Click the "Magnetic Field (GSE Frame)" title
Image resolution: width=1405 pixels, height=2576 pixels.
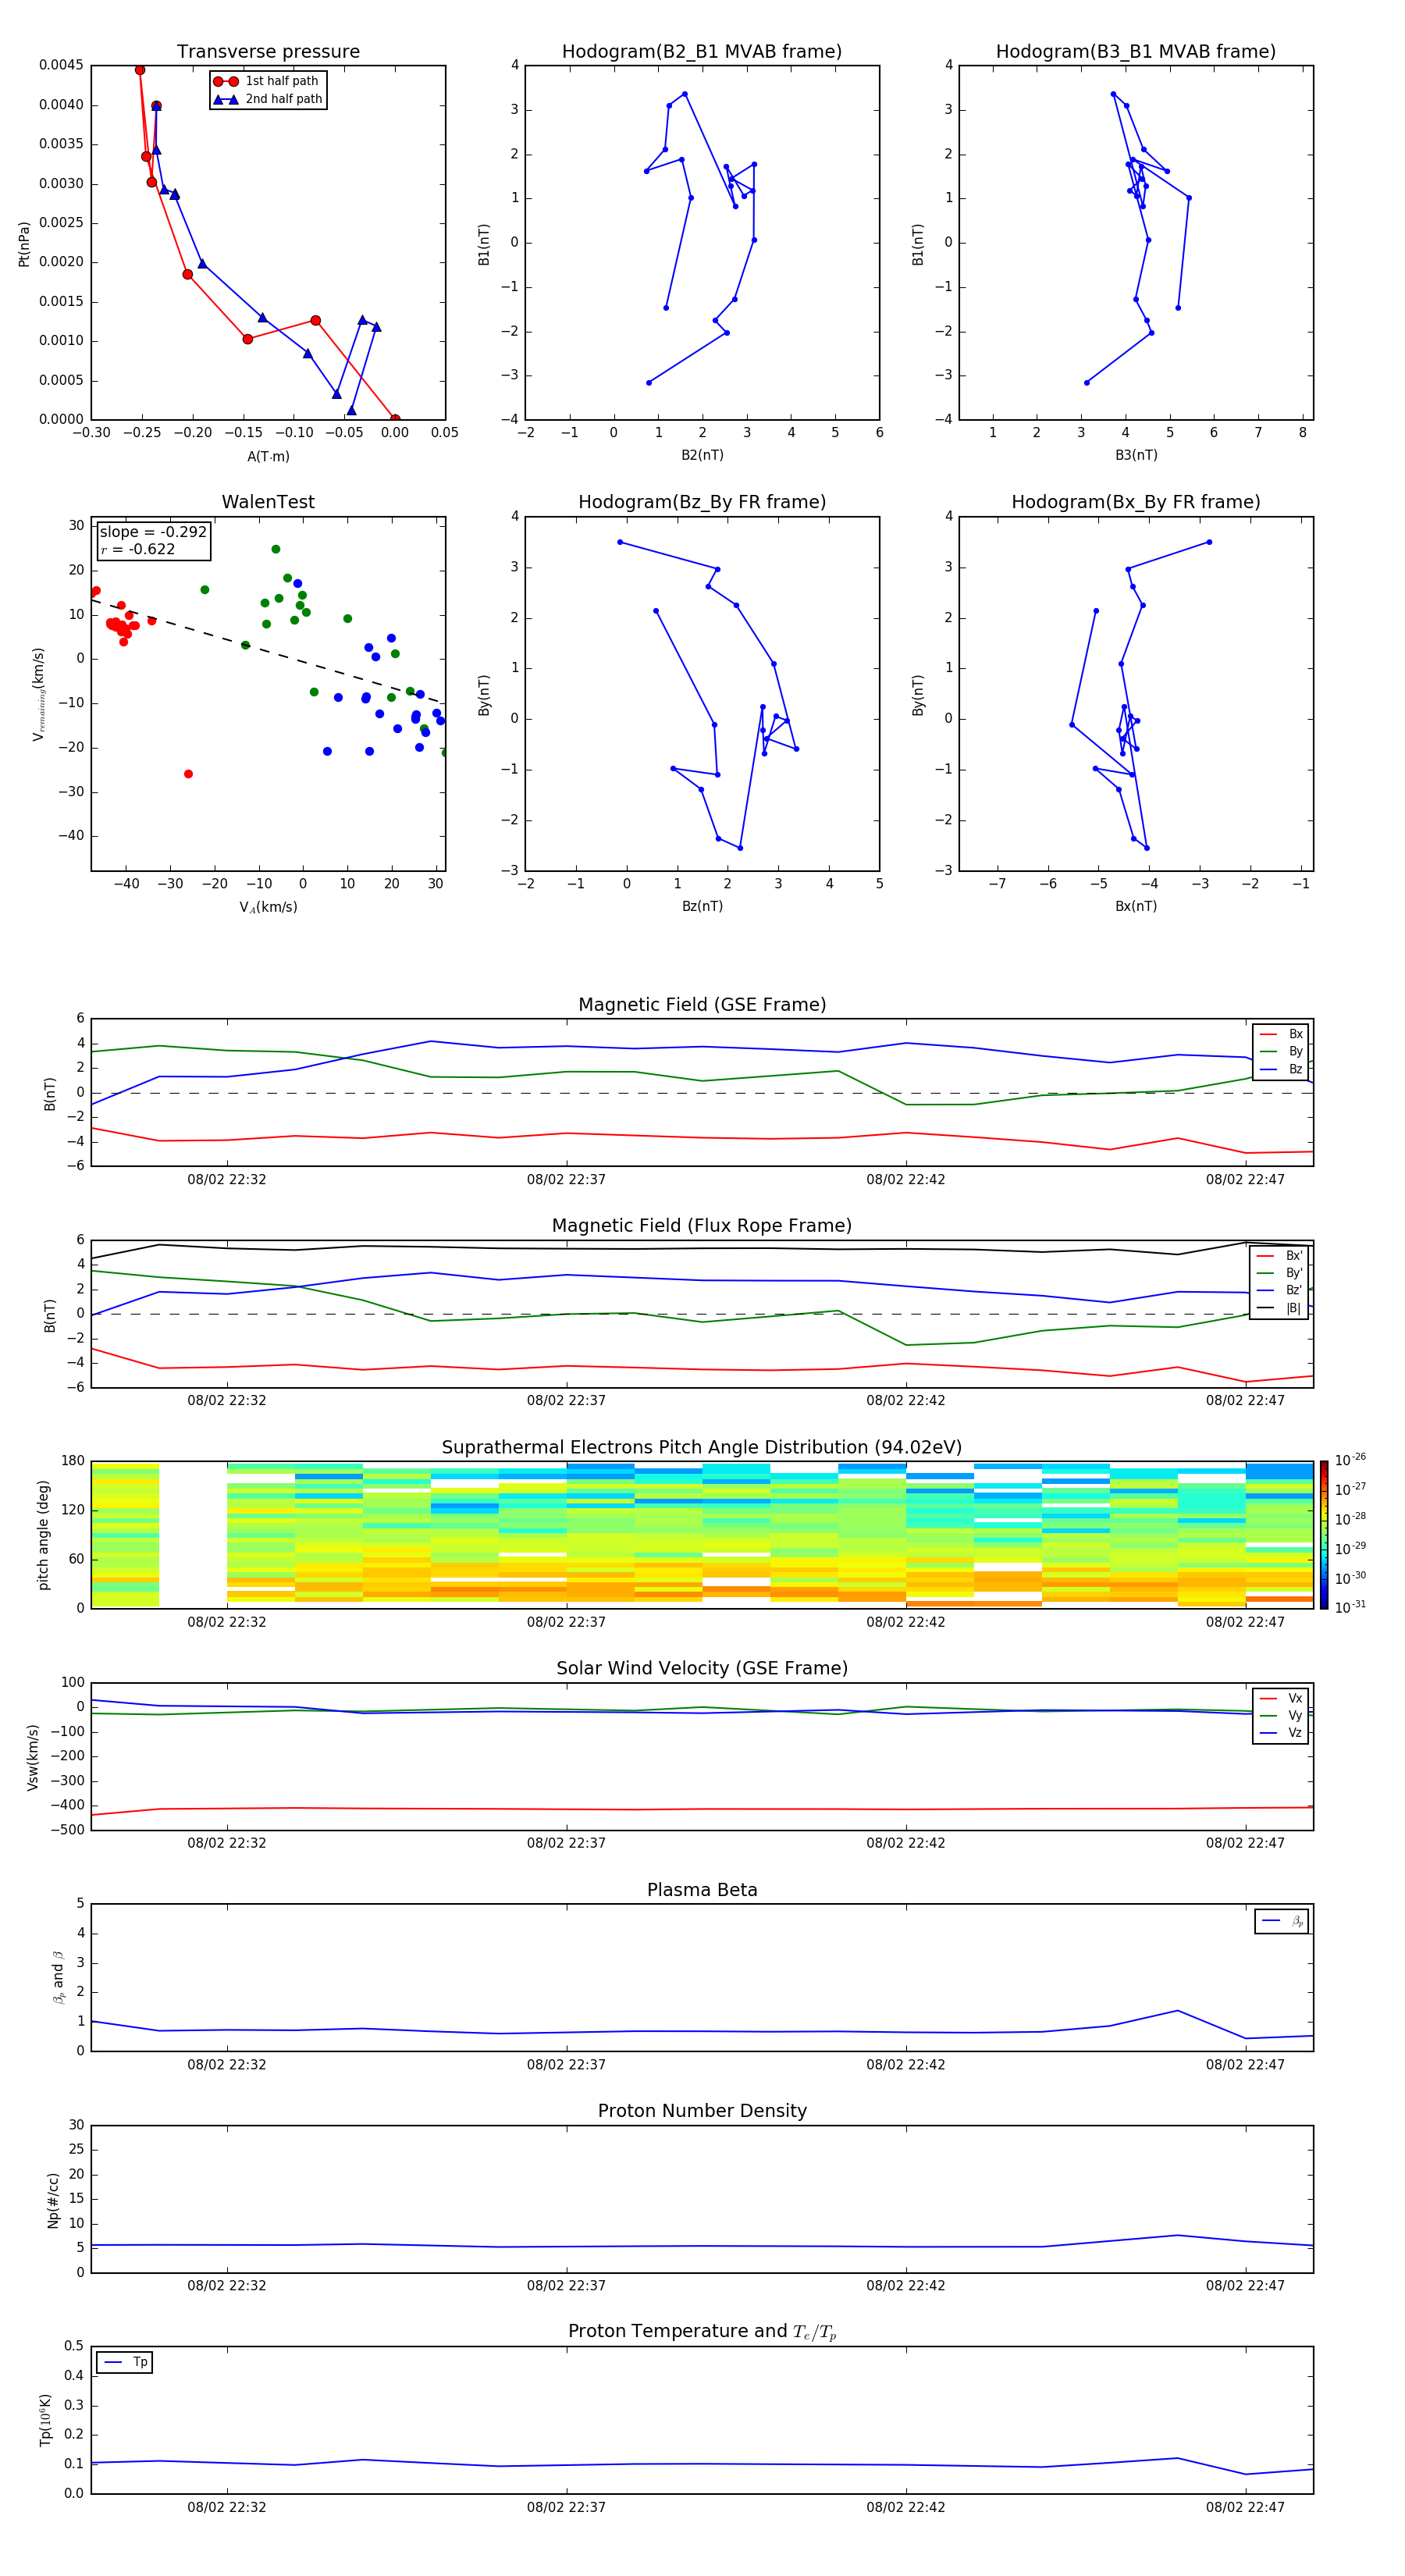702,1005
